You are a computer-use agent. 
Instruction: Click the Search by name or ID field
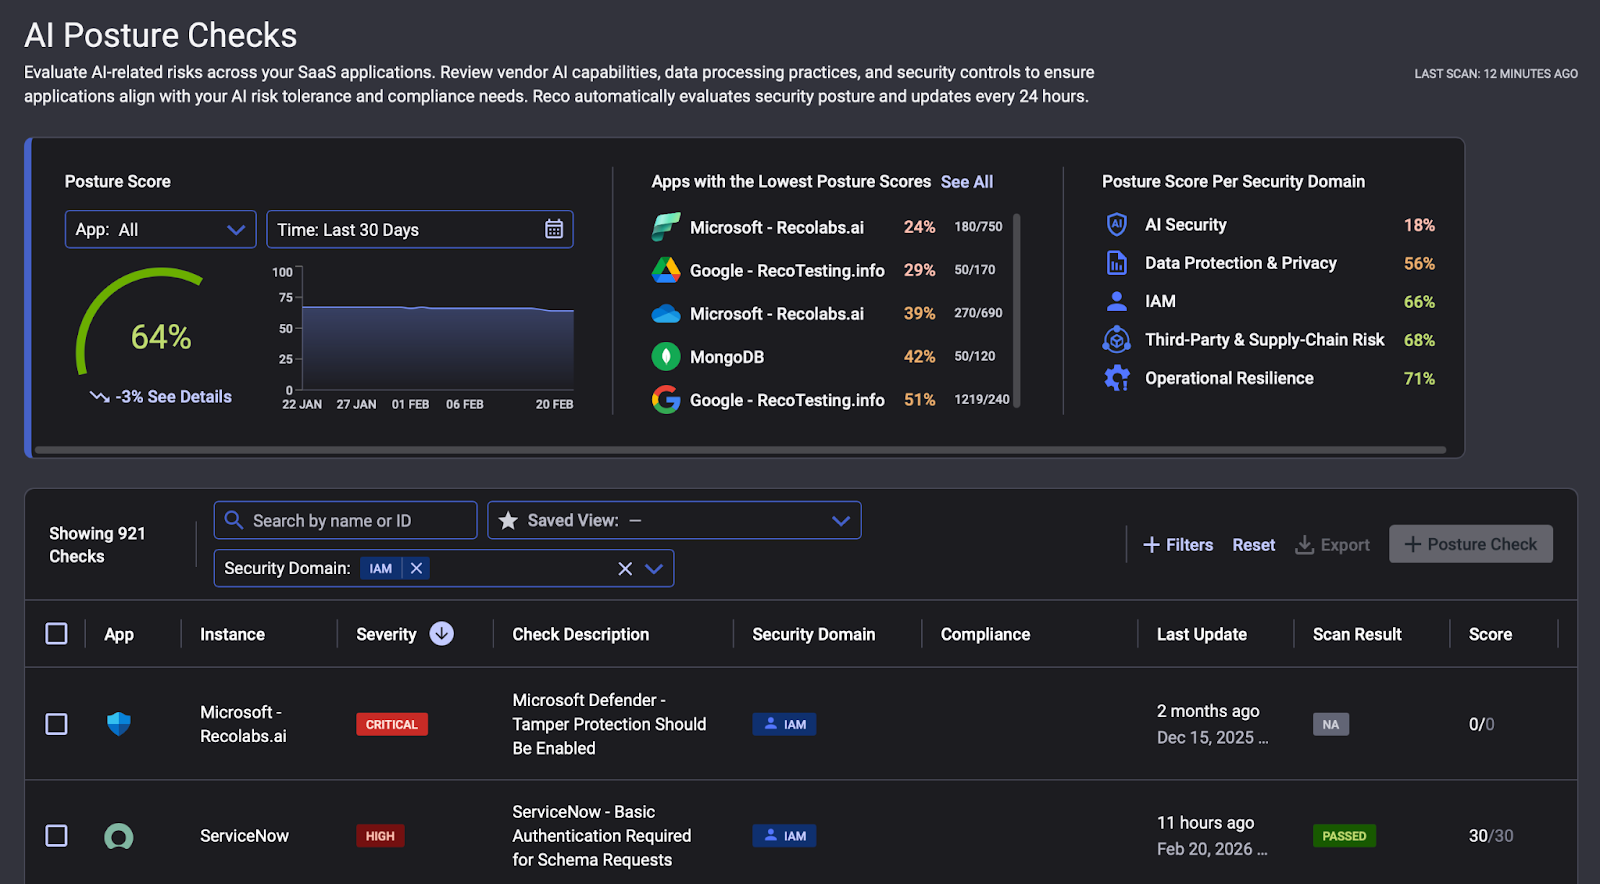coord(345,521)
